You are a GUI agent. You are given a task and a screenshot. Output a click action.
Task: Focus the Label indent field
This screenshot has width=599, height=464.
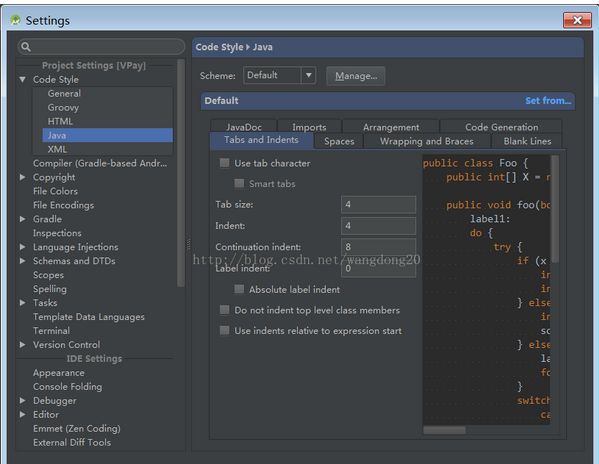(378, 268)
